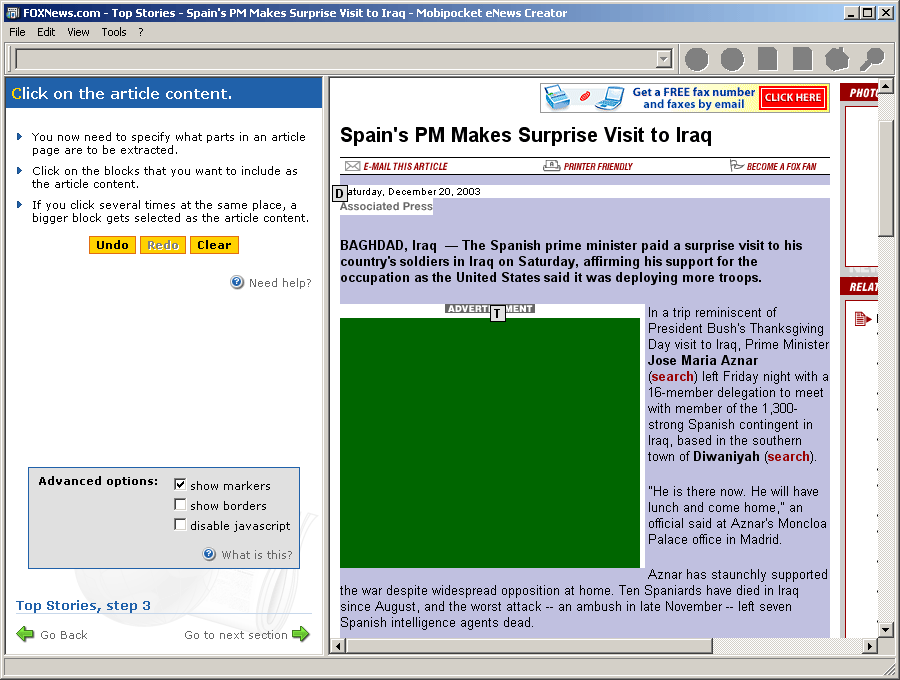This screenshot has height=680, width=900.
Task: Click the magnifier Search toolbar icon
Action: coord(872,59)
